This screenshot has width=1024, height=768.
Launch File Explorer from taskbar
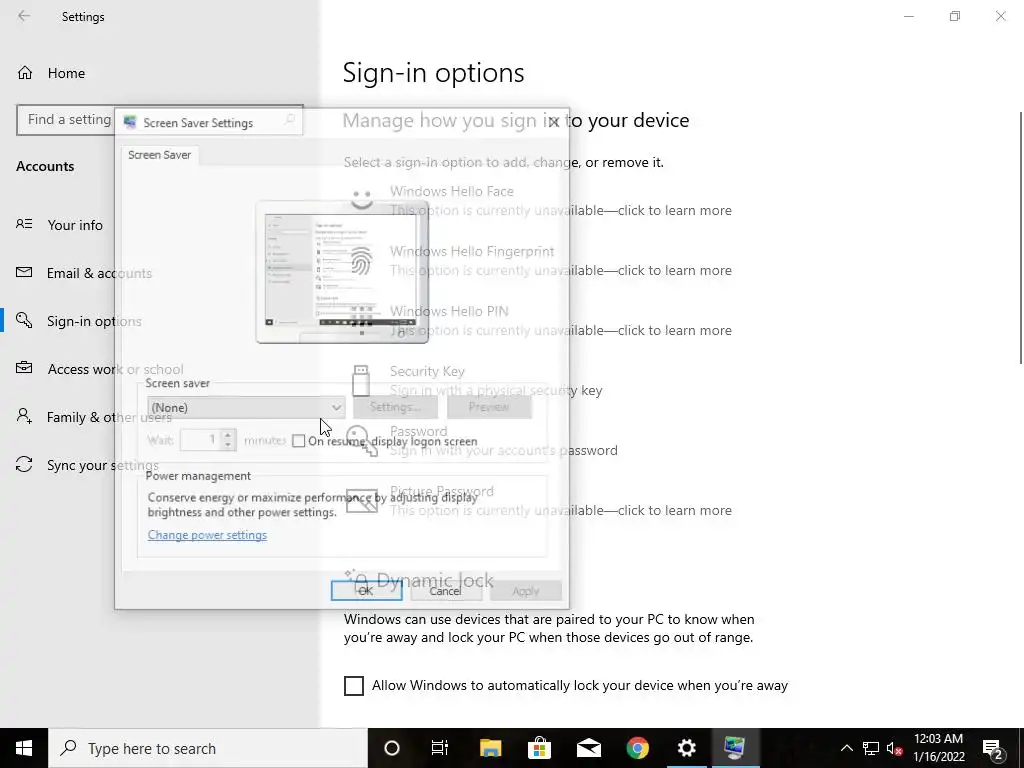point(490,748)
